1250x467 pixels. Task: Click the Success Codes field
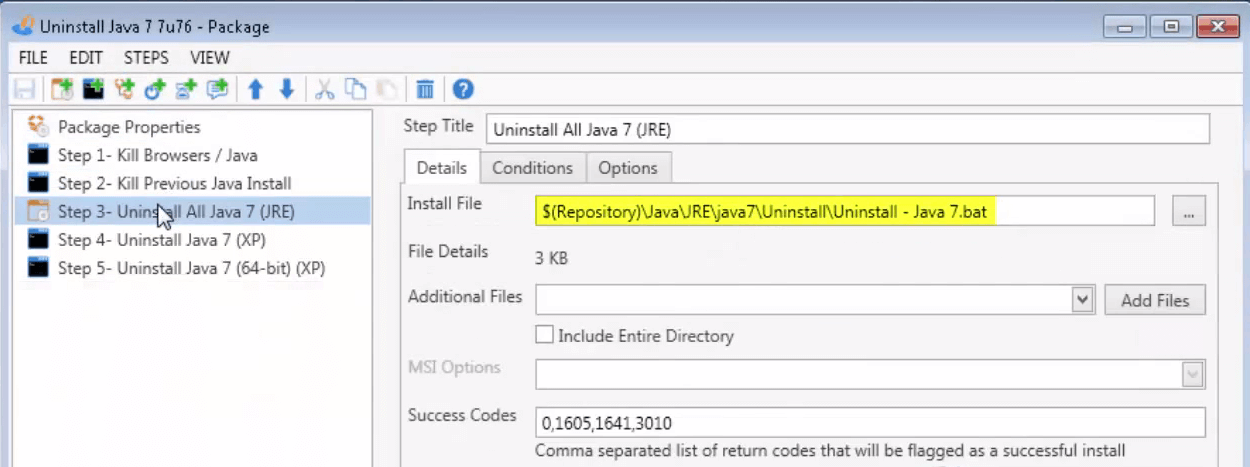tap(870, 423)
